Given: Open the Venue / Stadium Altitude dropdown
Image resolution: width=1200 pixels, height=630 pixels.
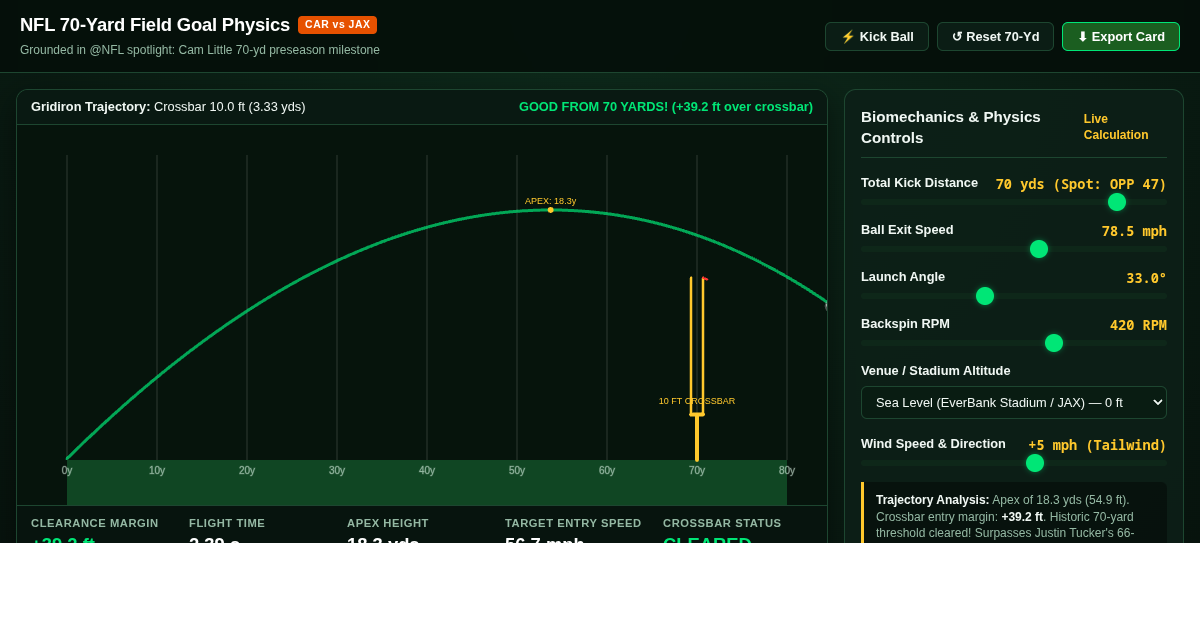Looking at the screenshot, I should click(1014, 402).
